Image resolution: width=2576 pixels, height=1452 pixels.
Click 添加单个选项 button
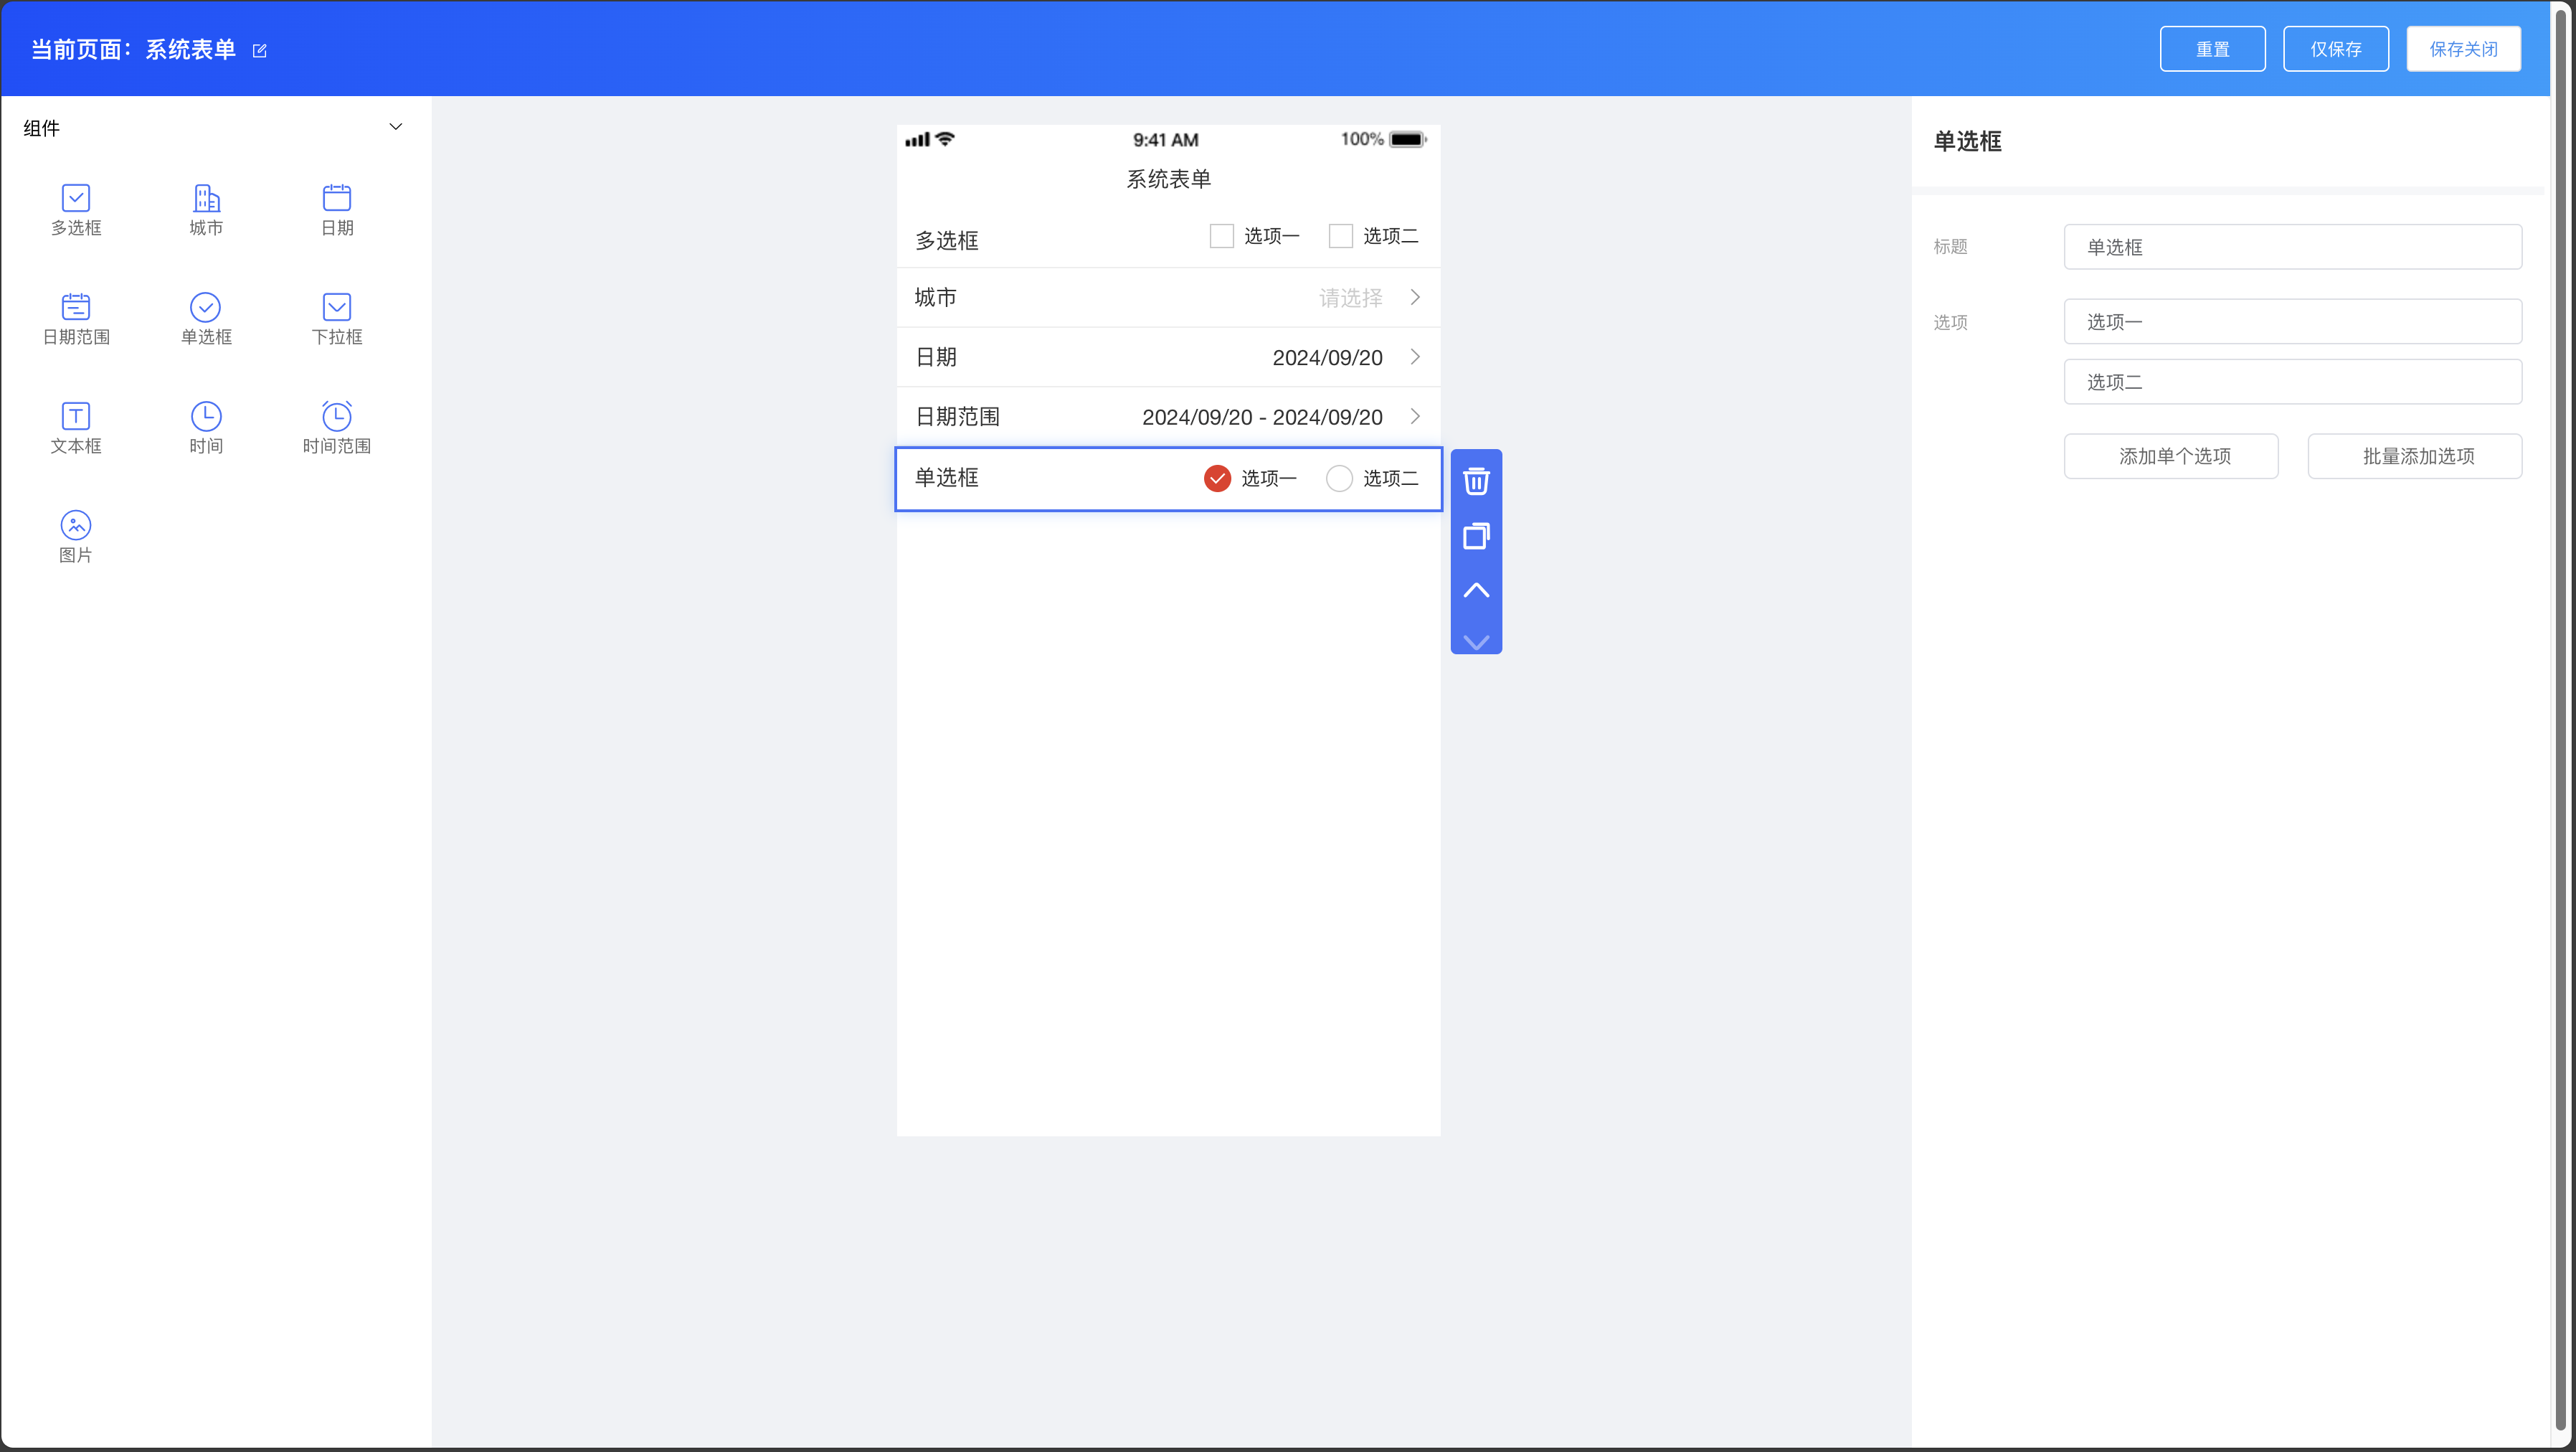(2171, 456)
